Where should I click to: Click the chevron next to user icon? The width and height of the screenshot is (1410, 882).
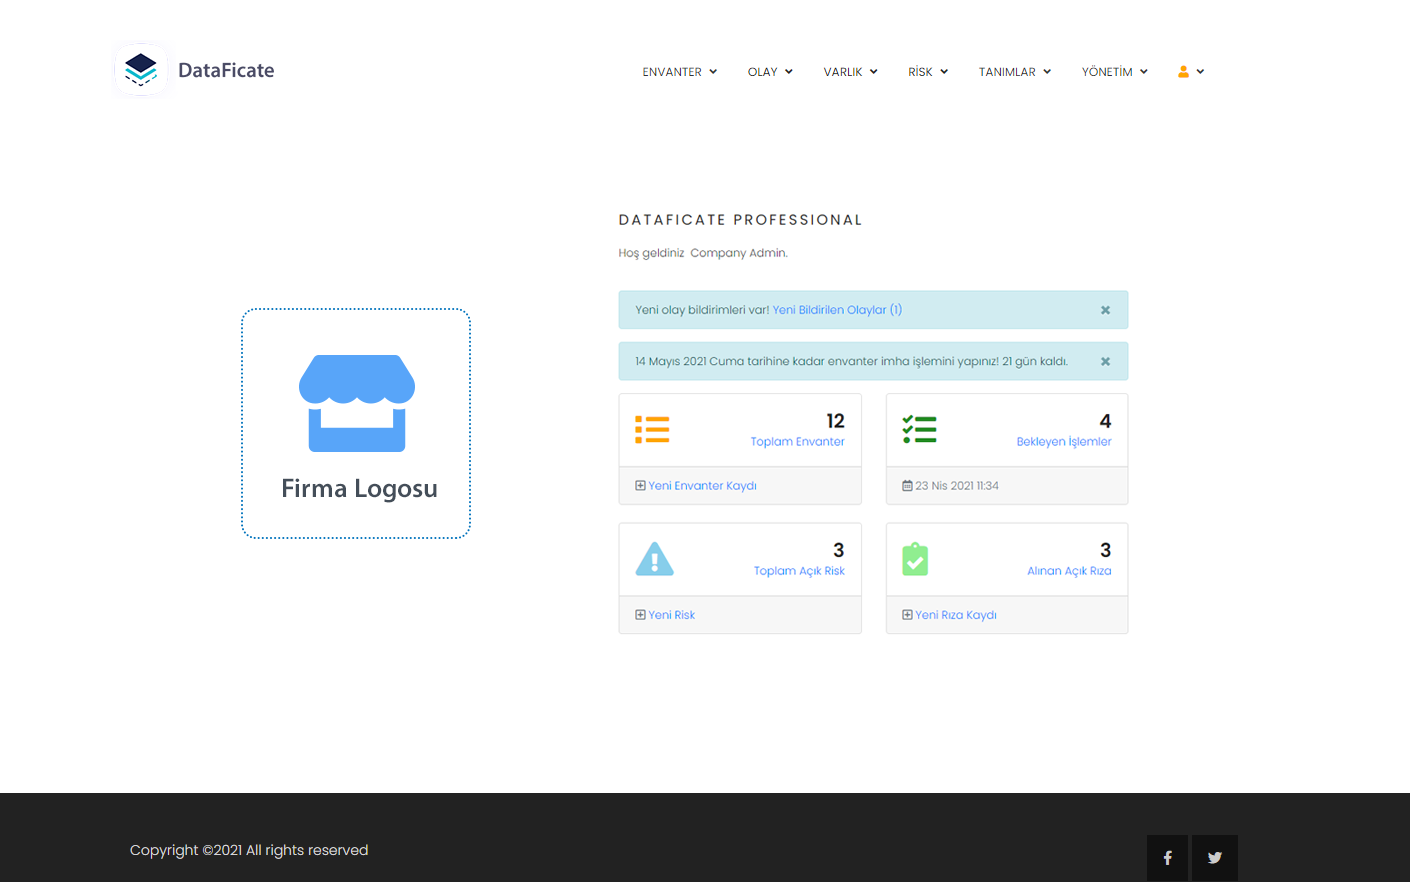click(x=1200, y=72)
